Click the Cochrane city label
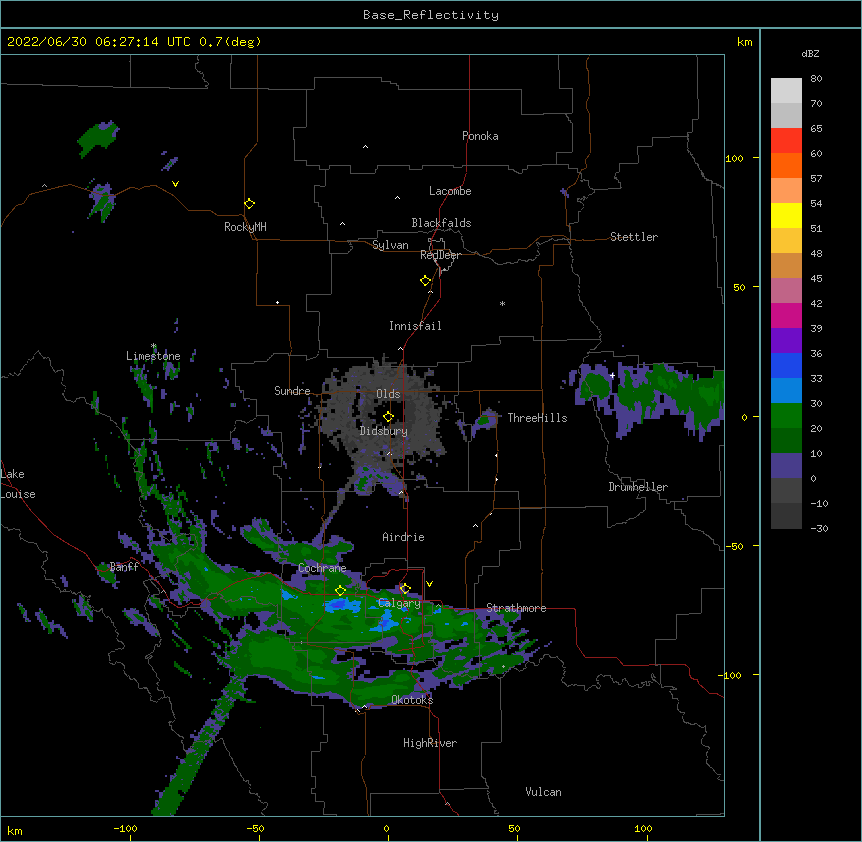The image size is (862, 842). pyautogui.click(x=322, y=568)
